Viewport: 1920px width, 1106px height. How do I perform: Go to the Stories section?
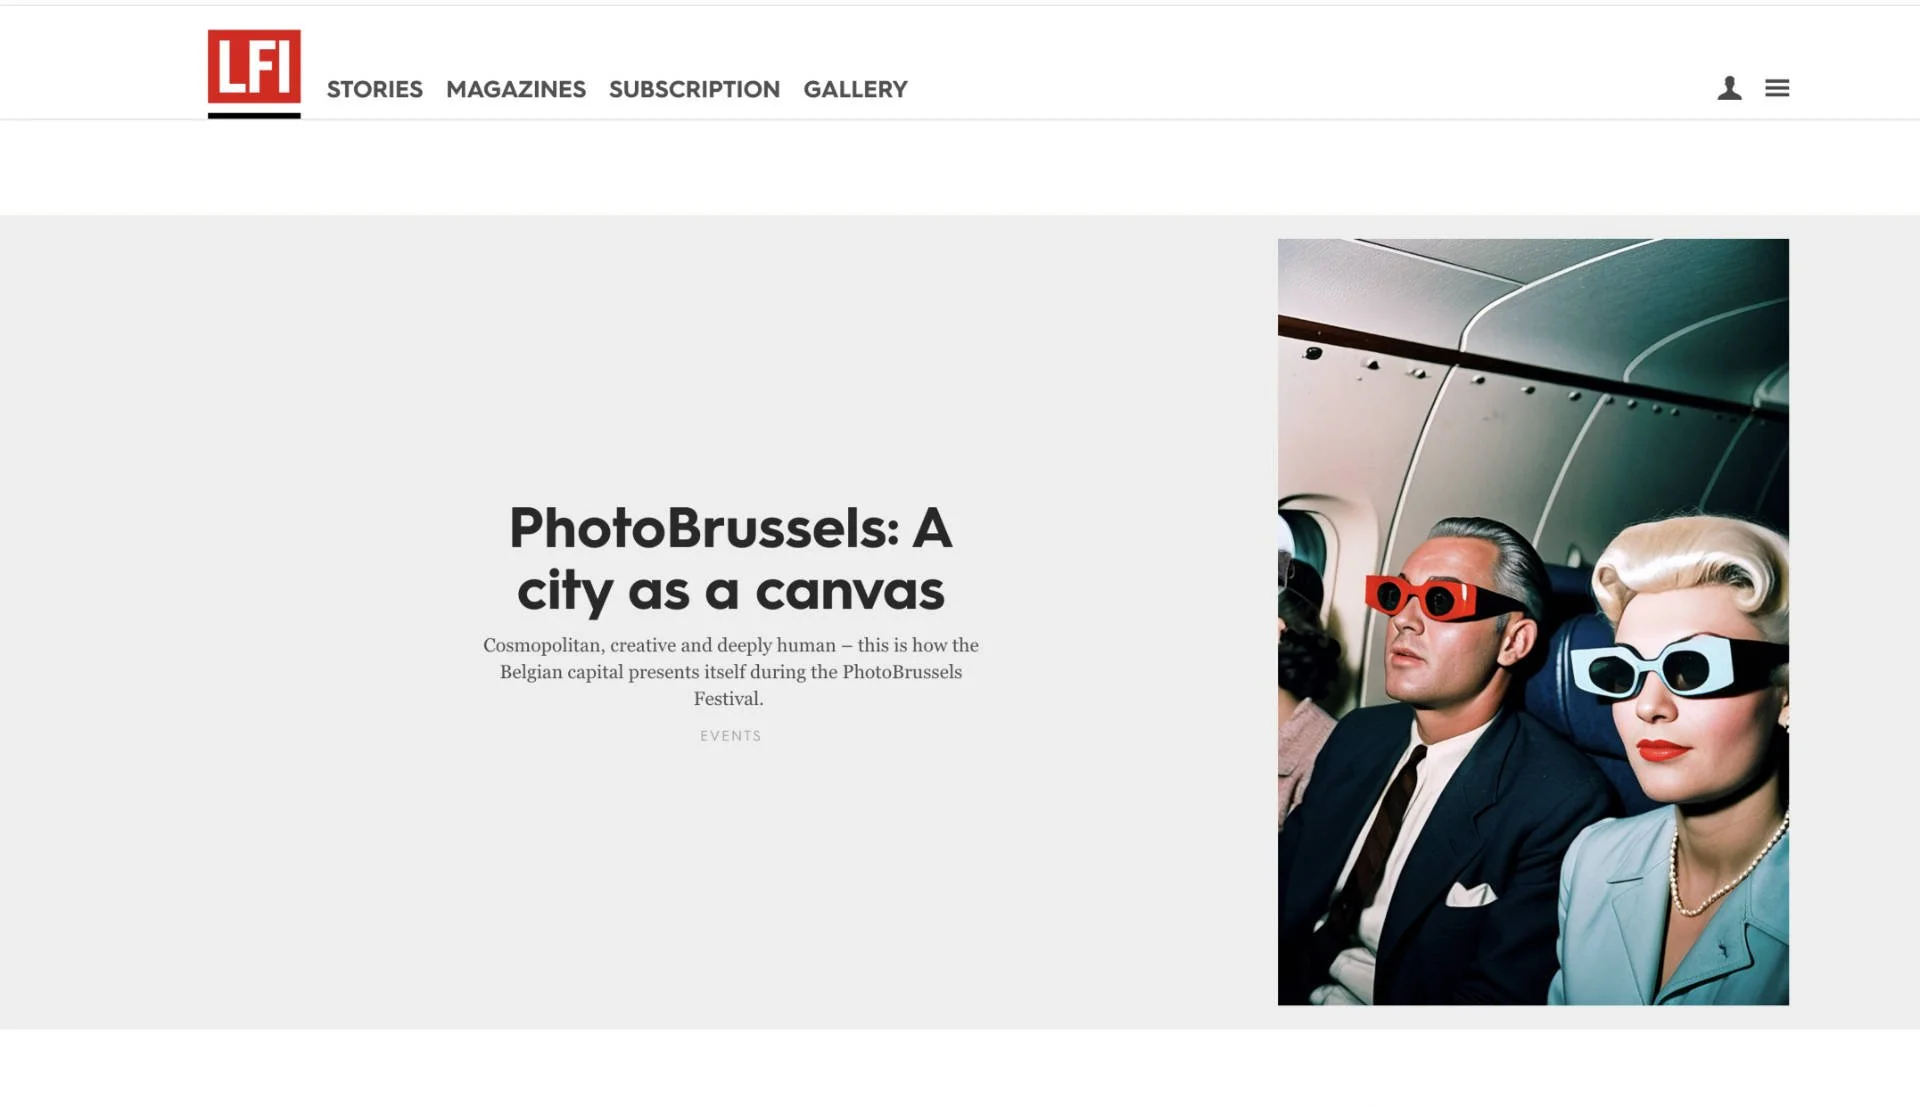coord(375,89)
